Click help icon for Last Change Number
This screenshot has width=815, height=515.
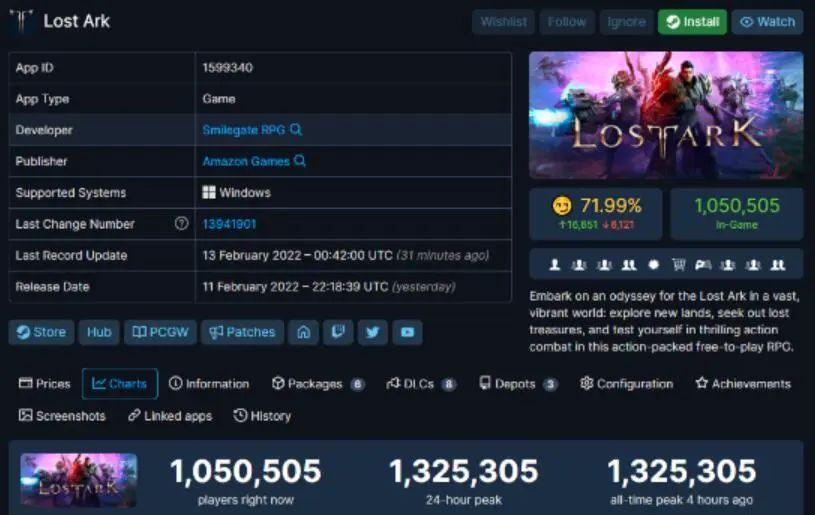click(x=181, y=224)
